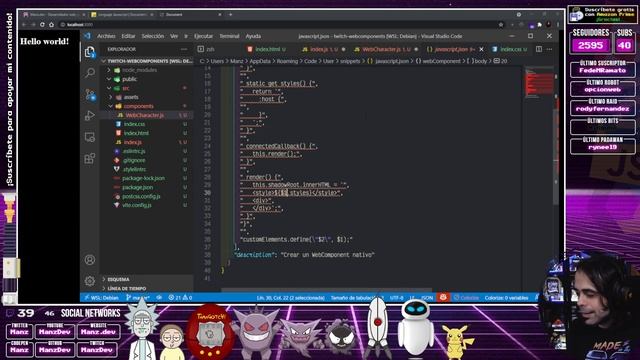The image size is (640, 360).
Task: Click the red status bar extension icon
Action: click(x=443, y=297)
